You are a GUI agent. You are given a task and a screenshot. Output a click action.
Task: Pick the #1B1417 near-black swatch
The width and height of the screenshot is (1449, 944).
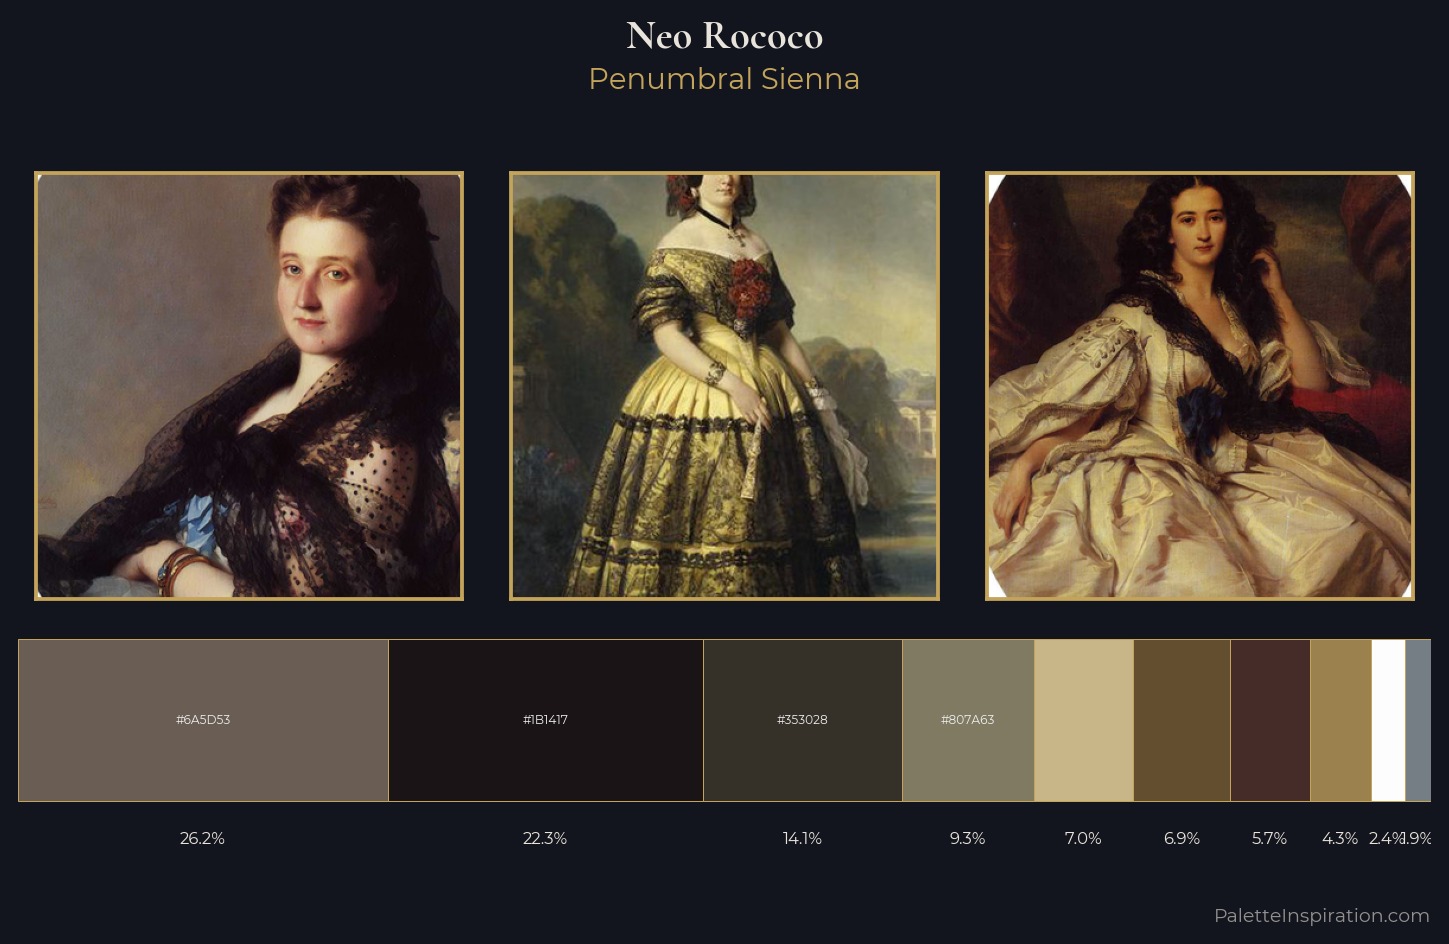(x=546, y=720)
